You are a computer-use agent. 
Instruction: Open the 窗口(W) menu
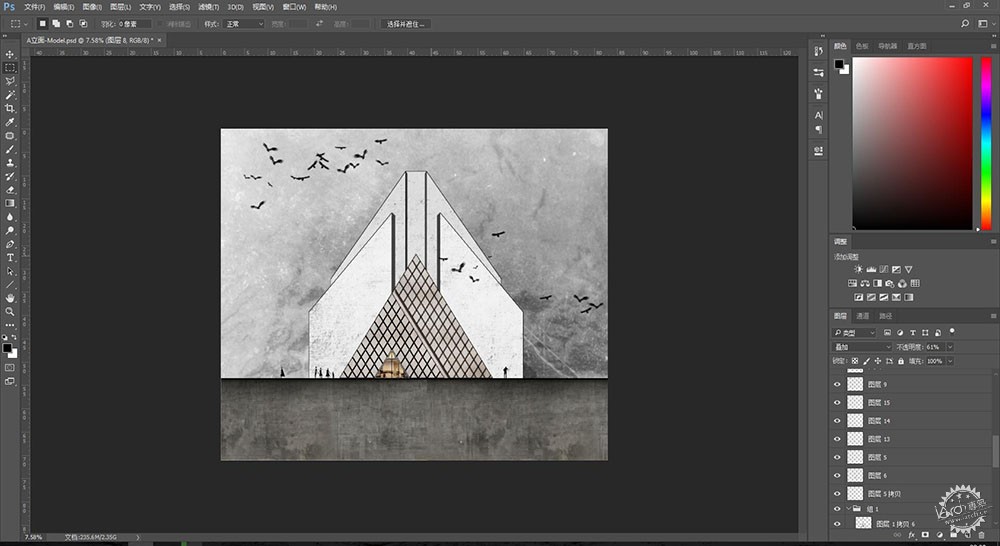[294, 7]
